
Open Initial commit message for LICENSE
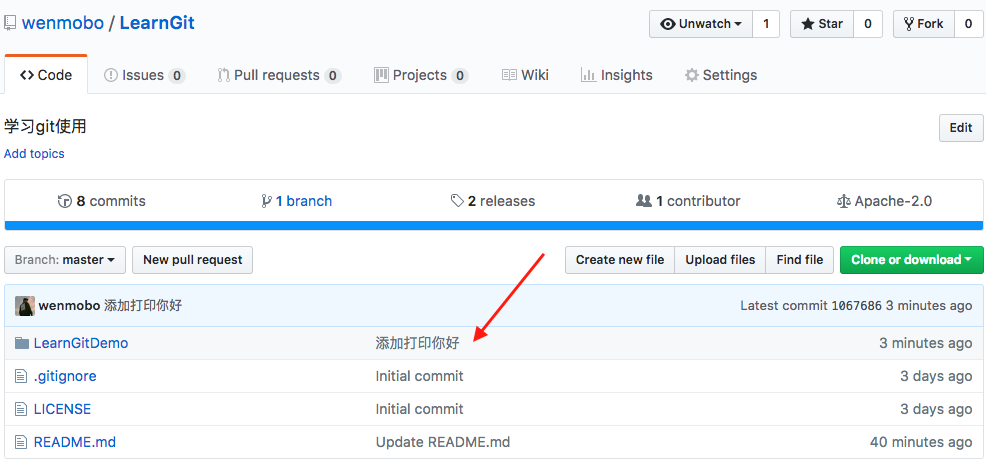(x=419, y=409)
